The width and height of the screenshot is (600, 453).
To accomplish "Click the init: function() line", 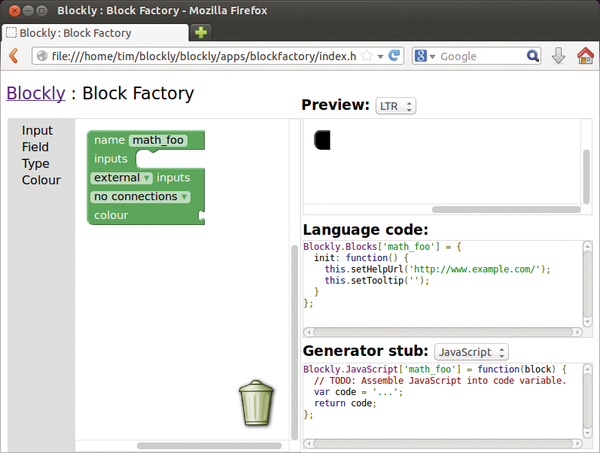I will [x=361, y=258].
